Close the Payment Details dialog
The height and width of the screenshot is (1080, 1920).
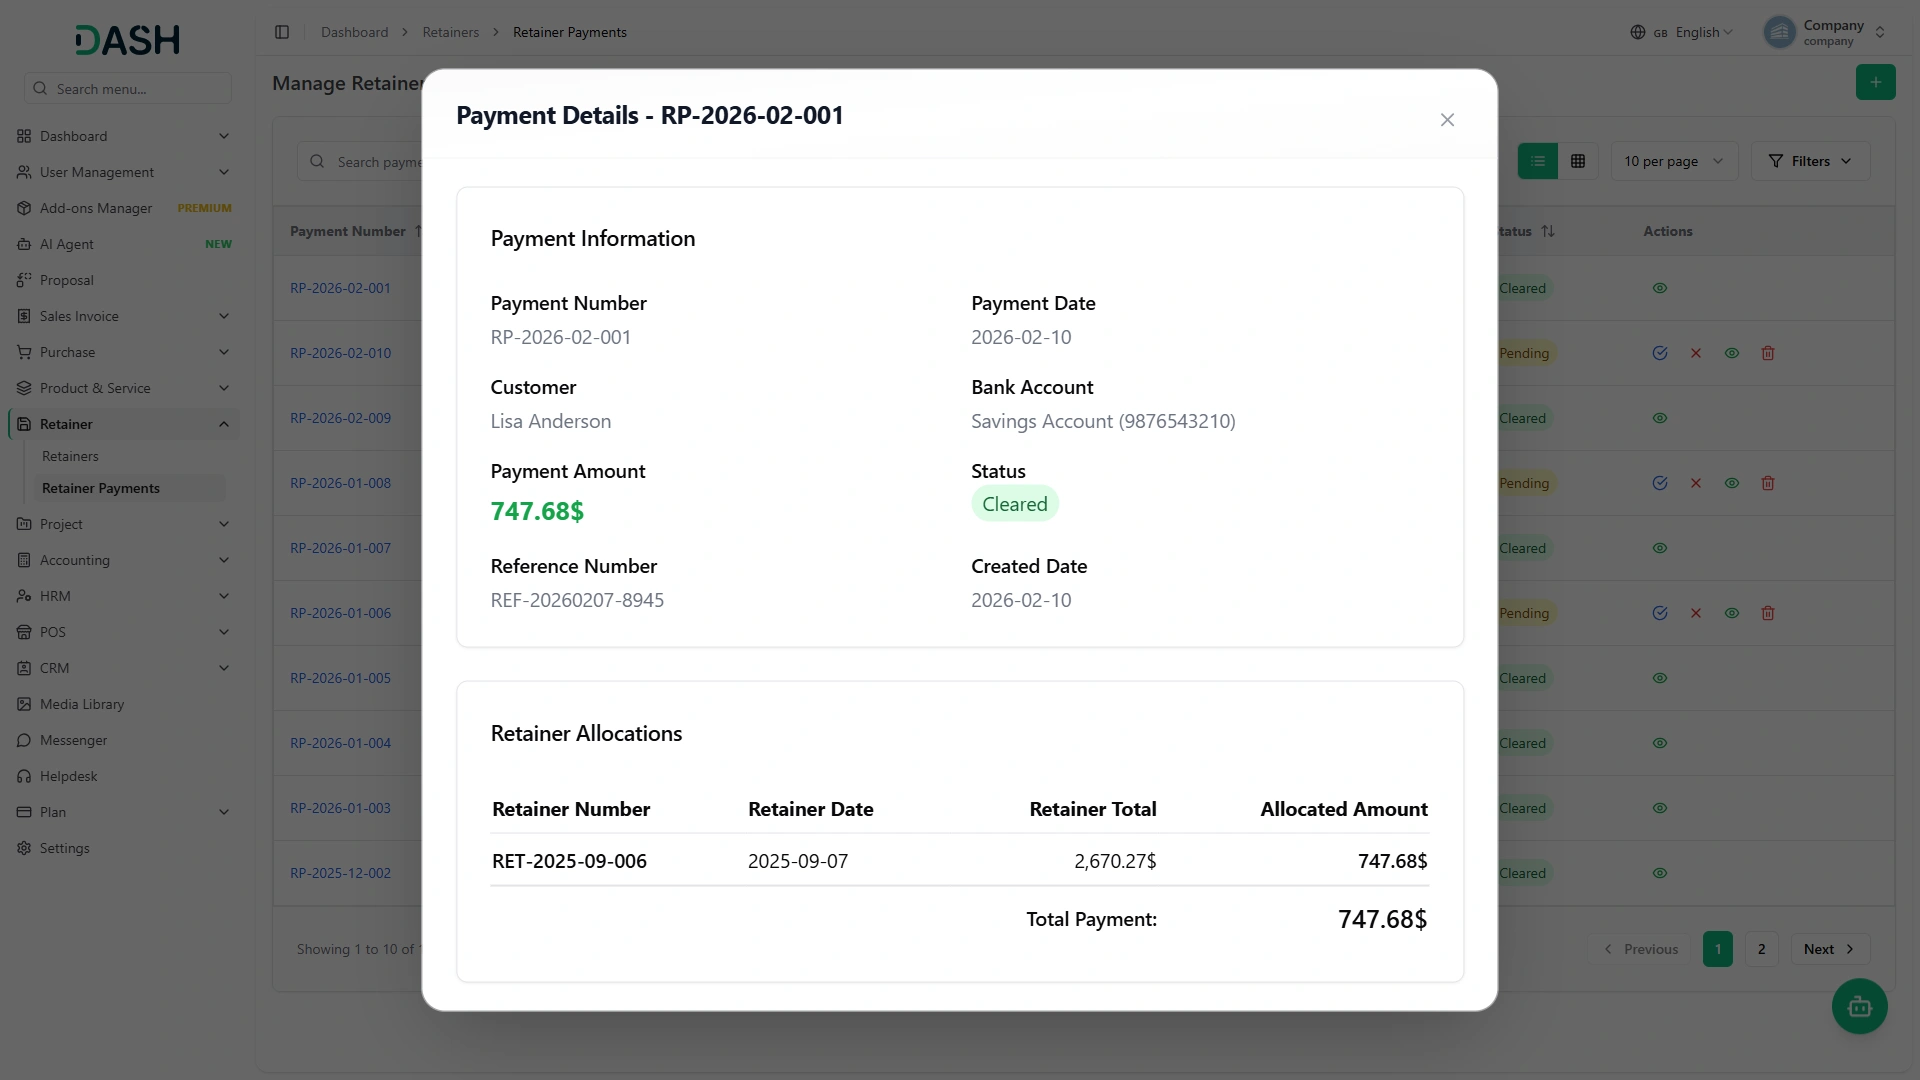coord(1447,120)
